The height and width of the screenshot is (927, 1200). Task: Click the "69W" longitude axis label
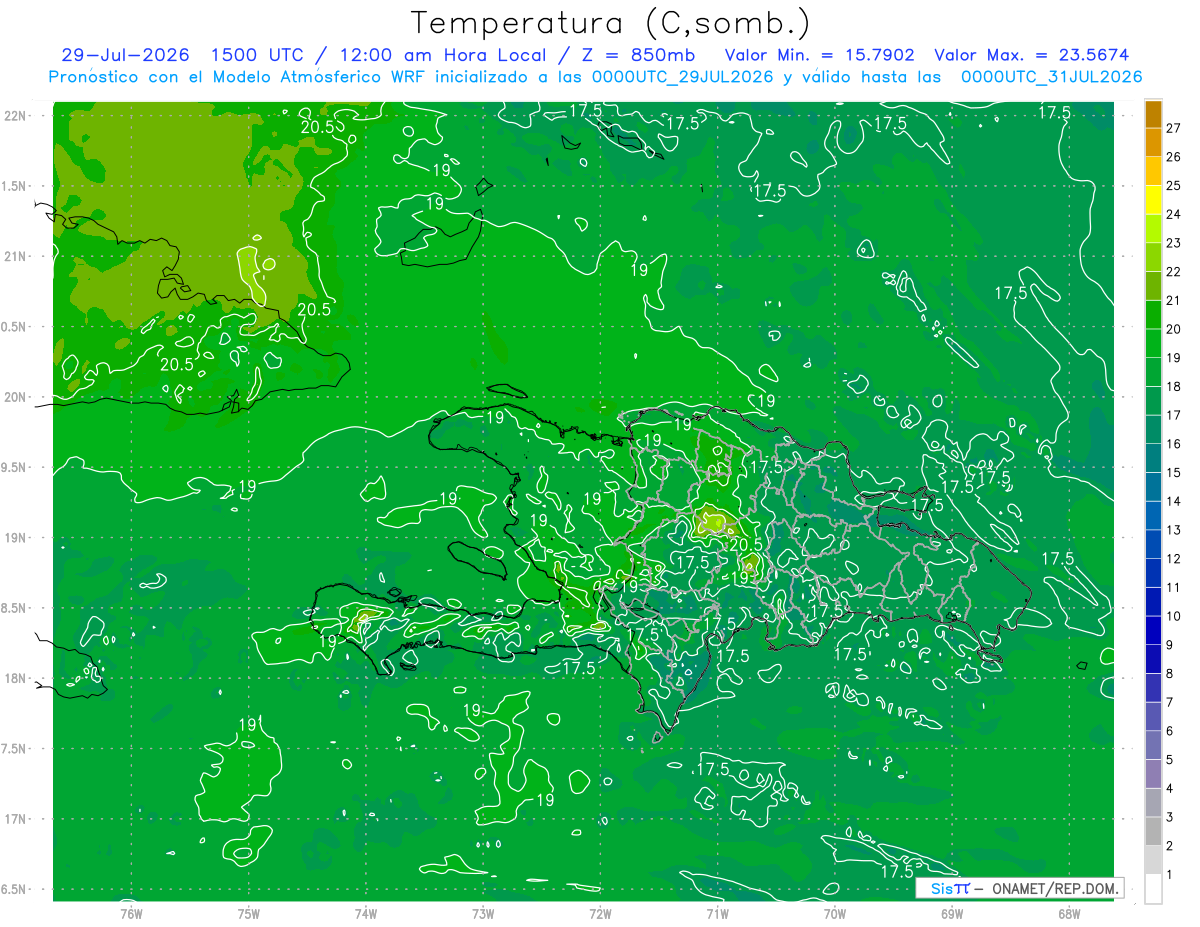coord(952,913)
